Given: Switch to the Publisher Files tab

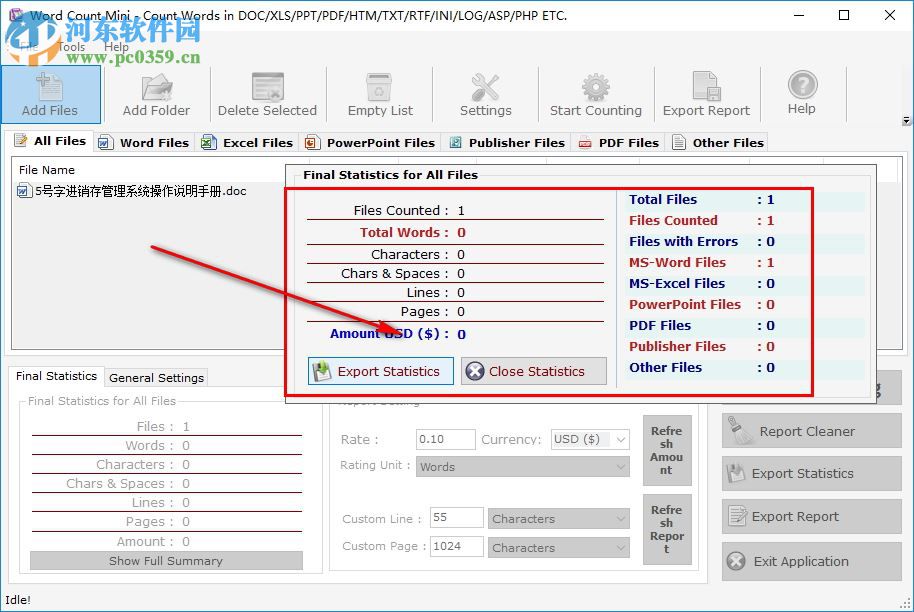Looking at the screenshot, I should [x=507, y=142].
